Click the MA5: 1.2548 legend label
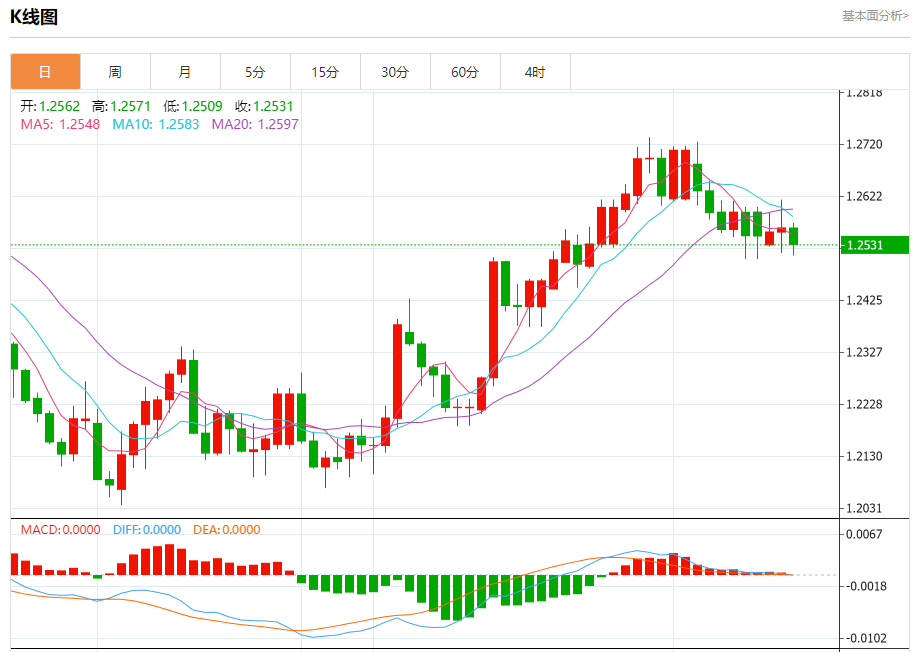 [x=60, y=124]
